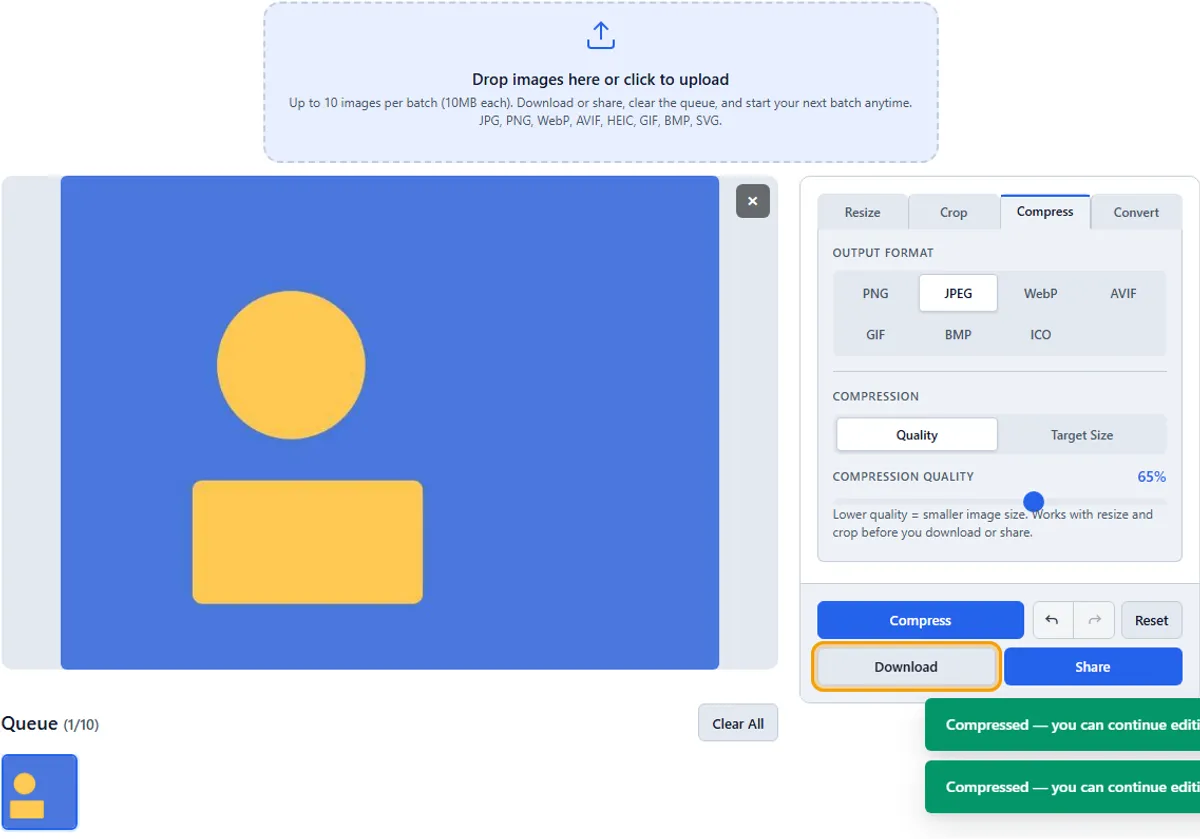Viewport: 1200px width, 839px height.
Task: Select the queued image thumbnail
Action: pos(39,792)
